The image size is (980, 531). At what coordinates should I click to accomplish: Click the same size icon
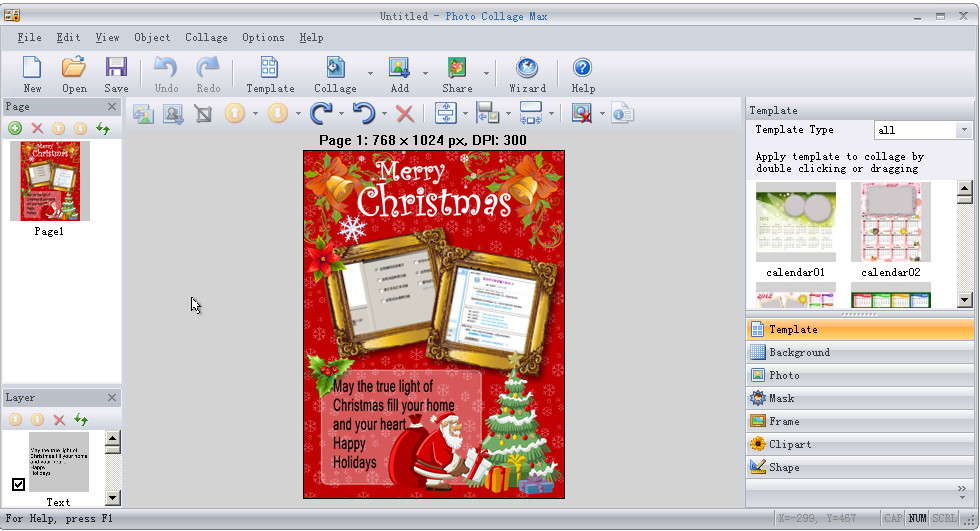point(531,114)
